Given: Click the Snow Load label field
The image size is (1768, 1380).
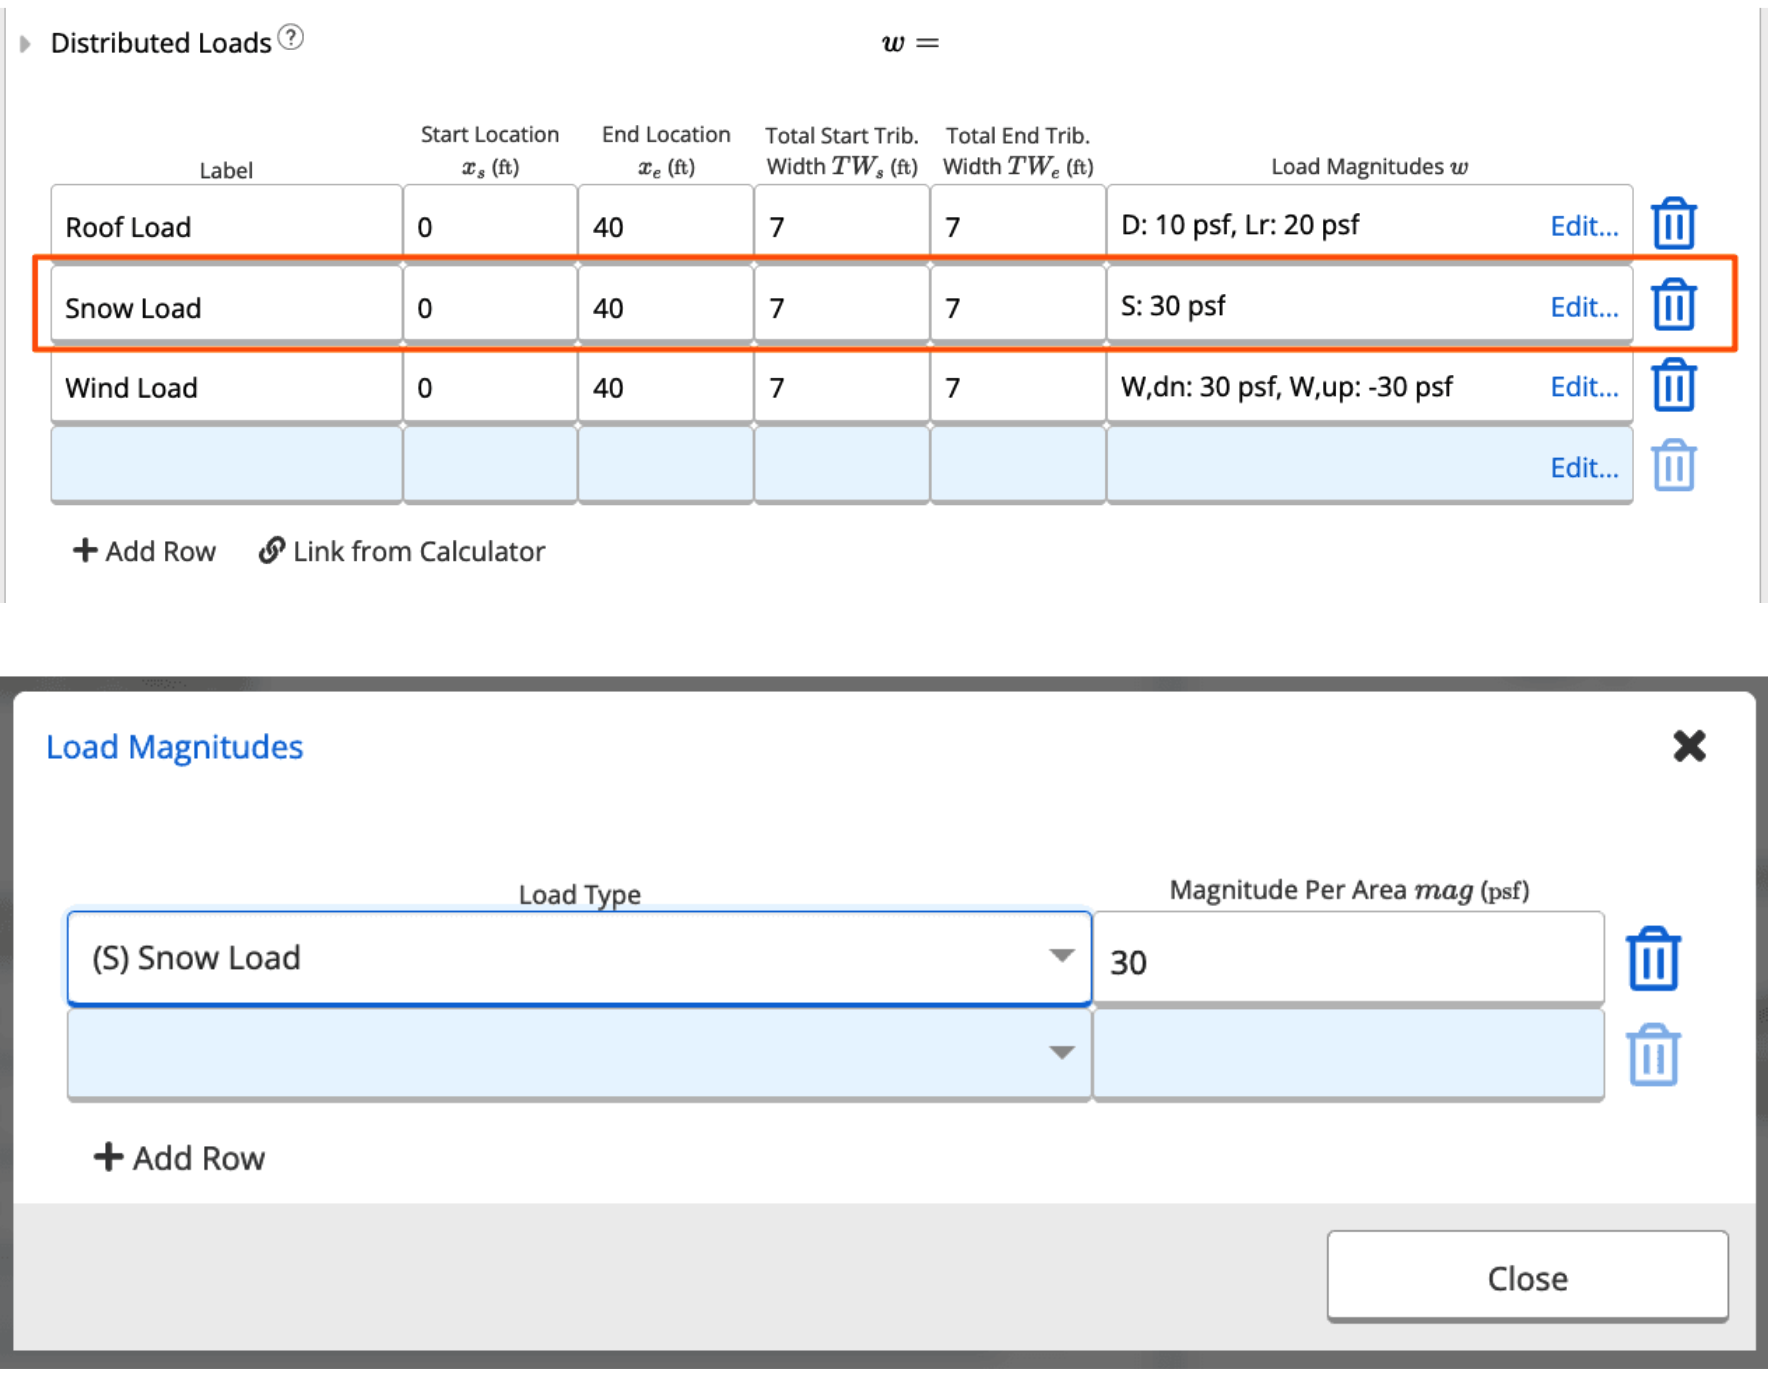Looking at the screenshot, I should 227,306.
